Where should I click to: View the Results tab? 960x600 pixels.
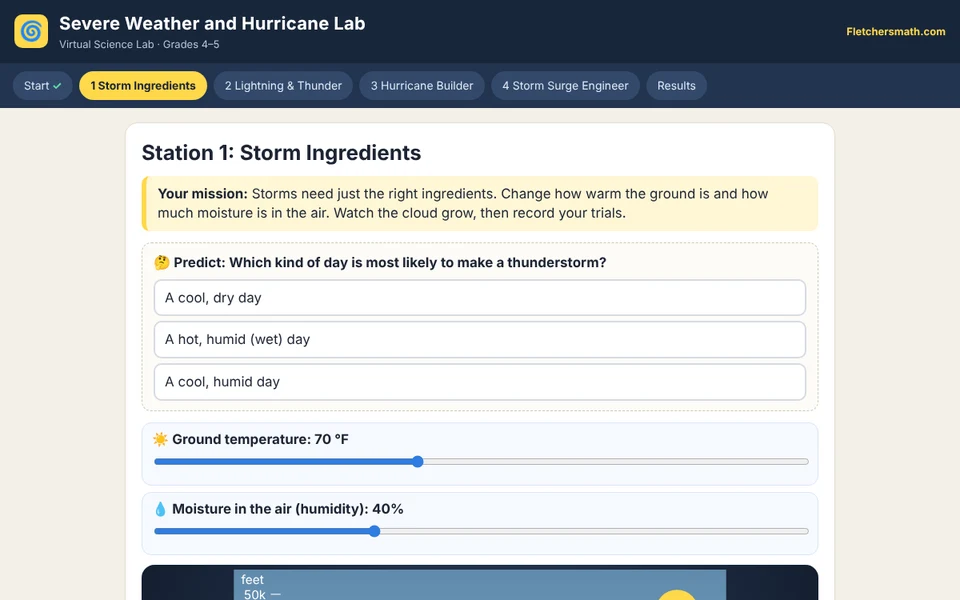coord(677,86)
